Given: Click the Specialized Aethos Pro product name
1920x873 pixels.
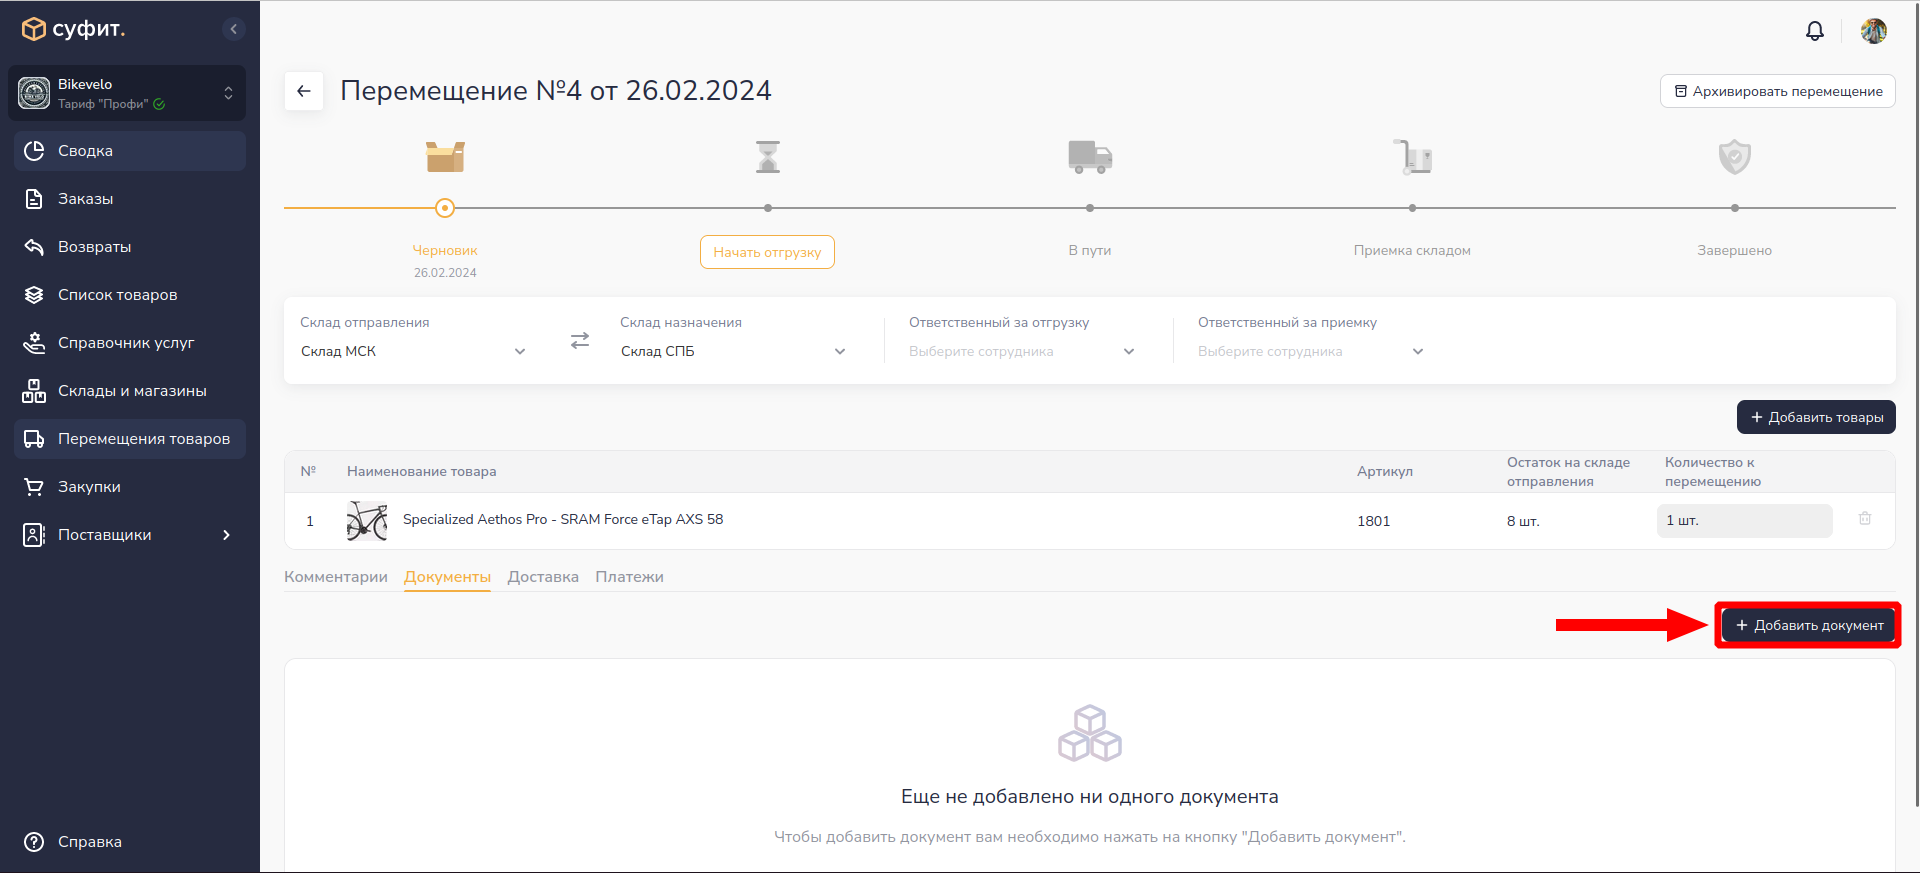Looking at the screenshot, I should 563,519.
